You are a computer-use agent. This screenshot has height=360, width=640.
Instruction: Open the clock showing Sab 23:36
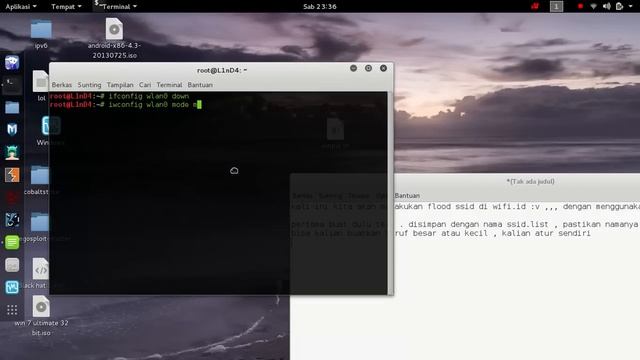click(320, 6)
